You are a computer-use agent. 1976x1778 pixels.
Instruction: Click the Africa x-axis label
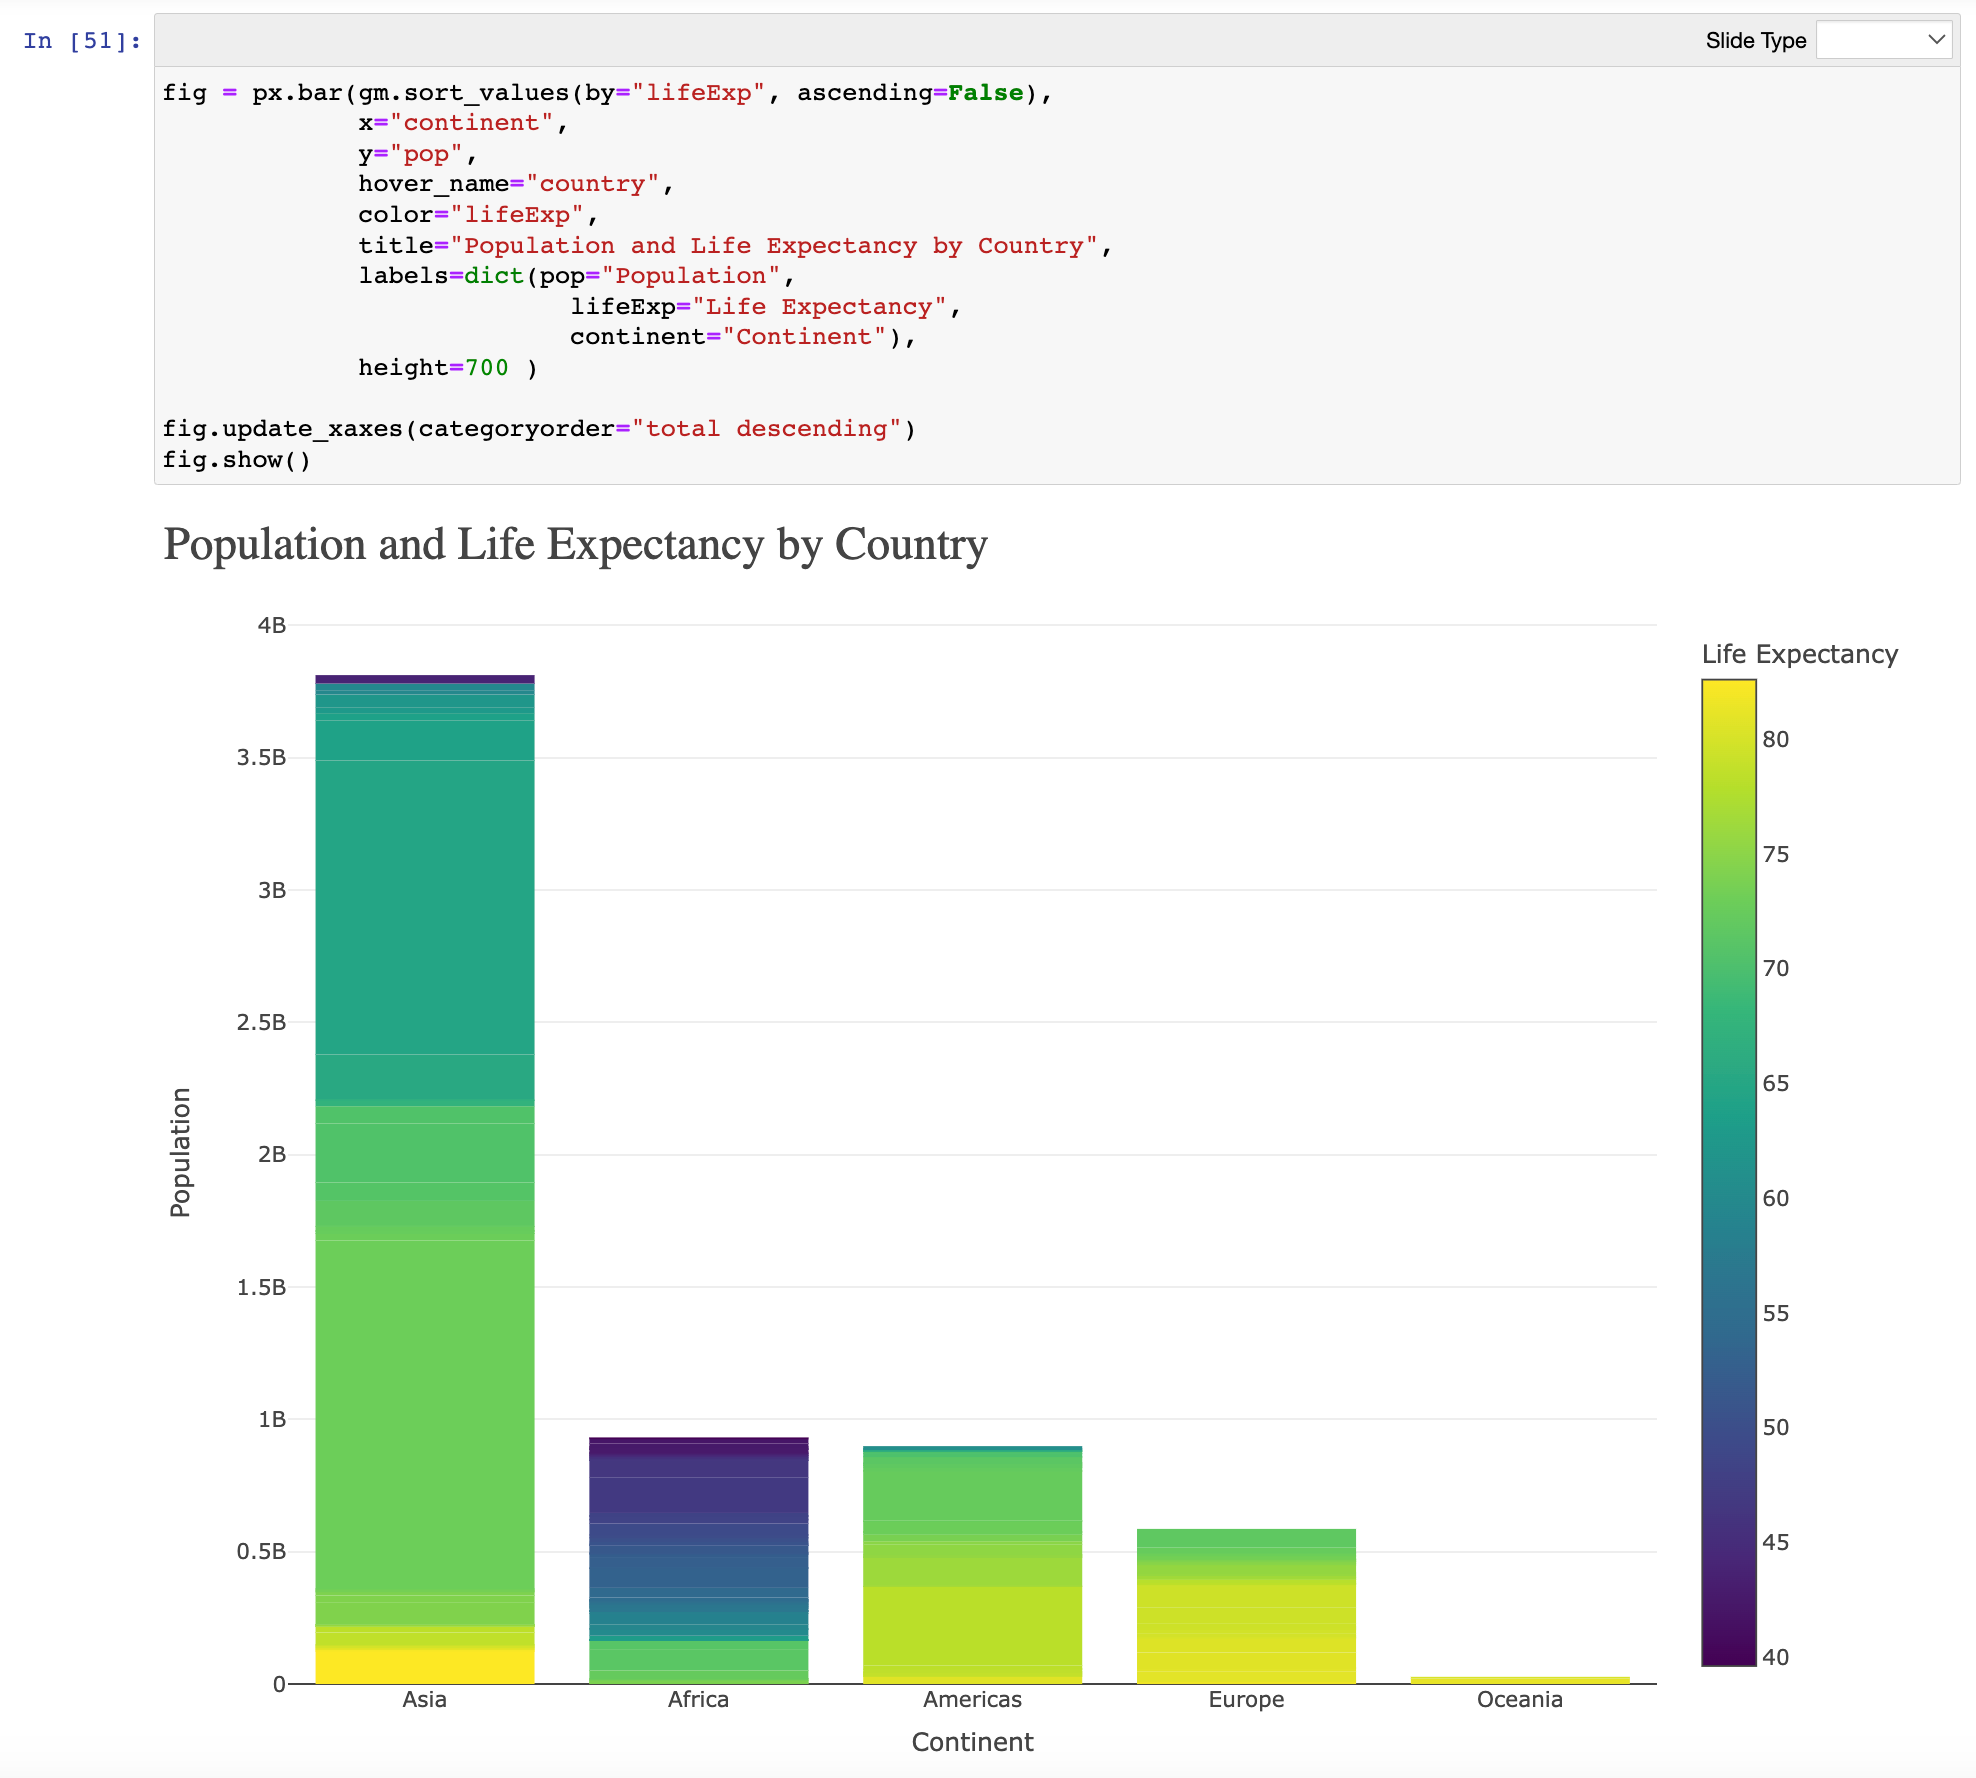[698, 1700]
